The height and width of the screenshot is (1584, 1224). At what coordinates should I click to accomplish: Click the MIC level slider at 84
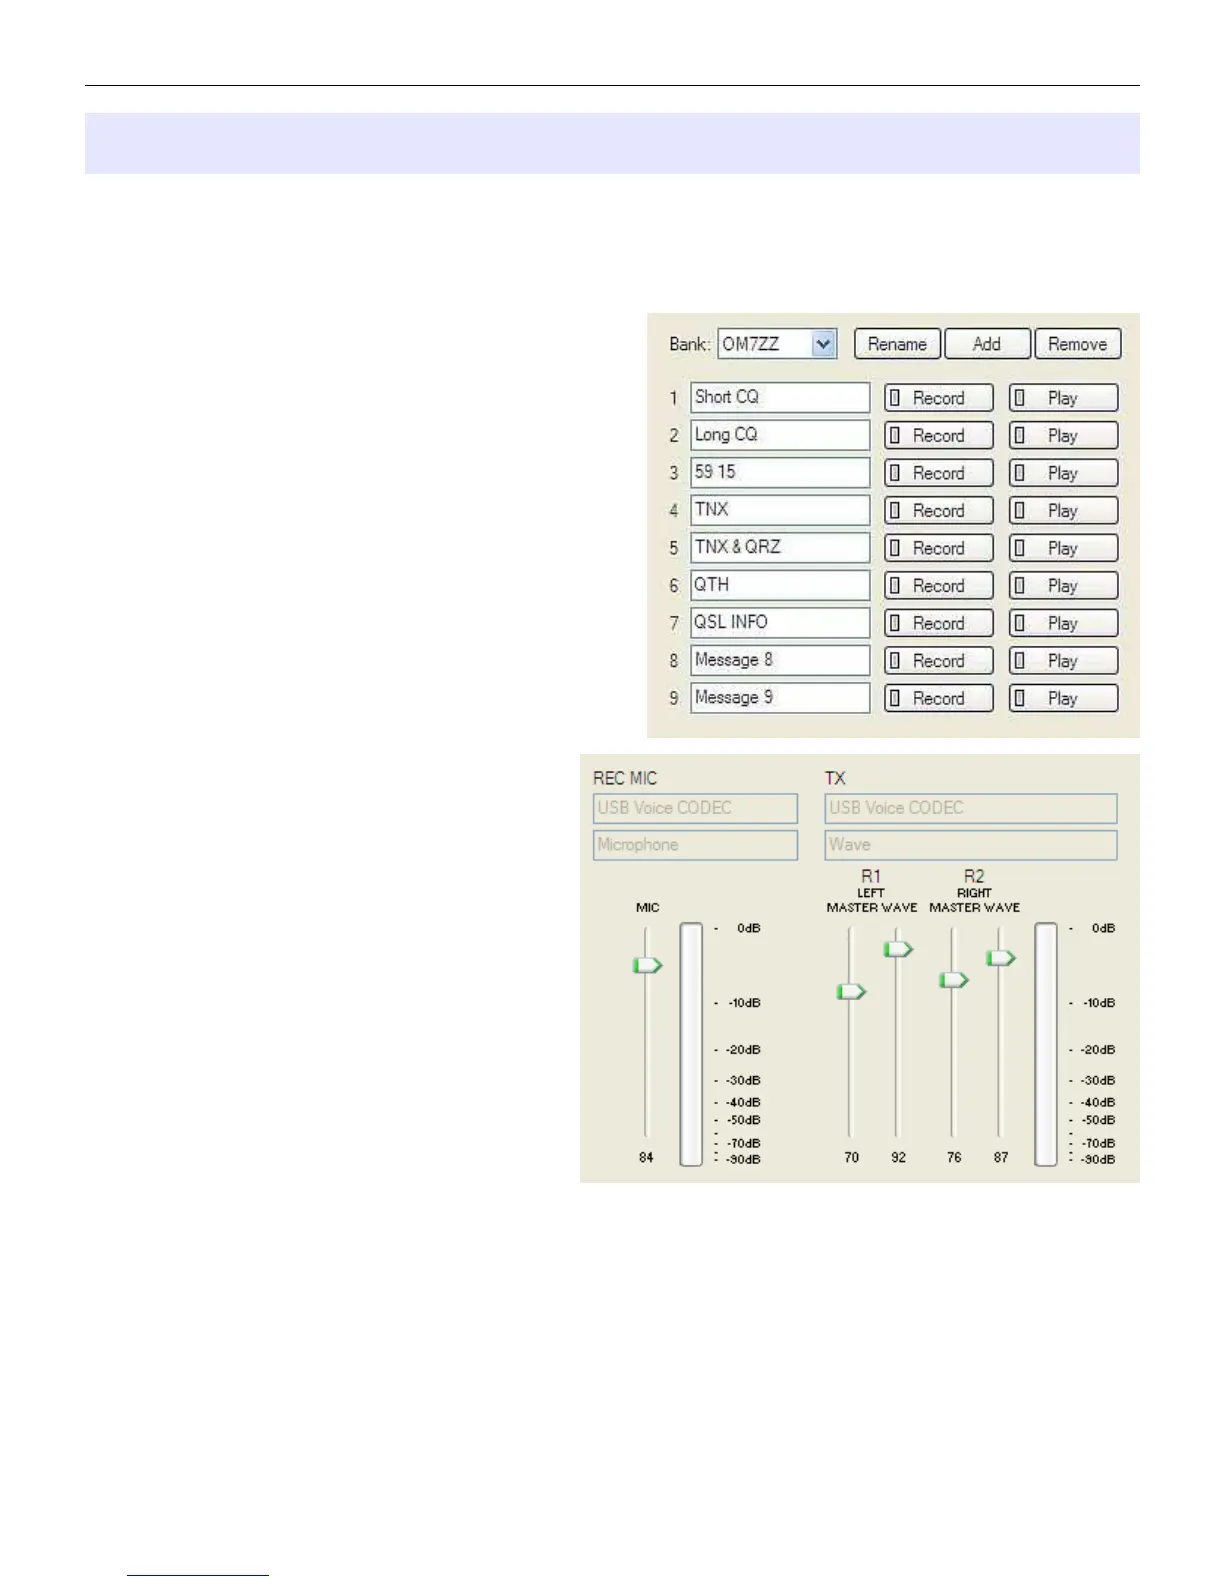647,965
